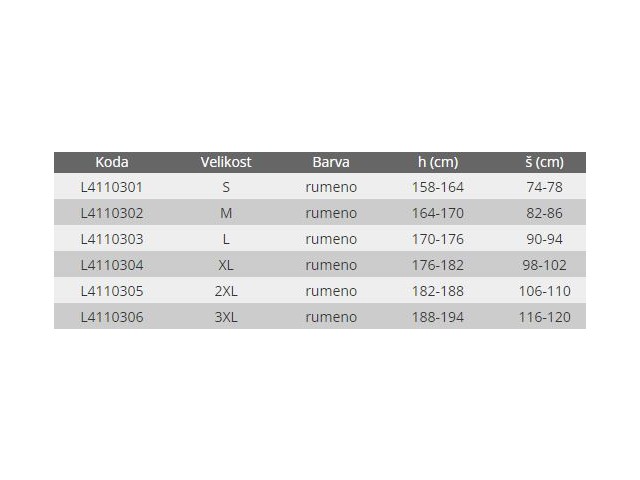Click the width value 82-86
This screenshot has height=480, width=640.
point(545,213)
